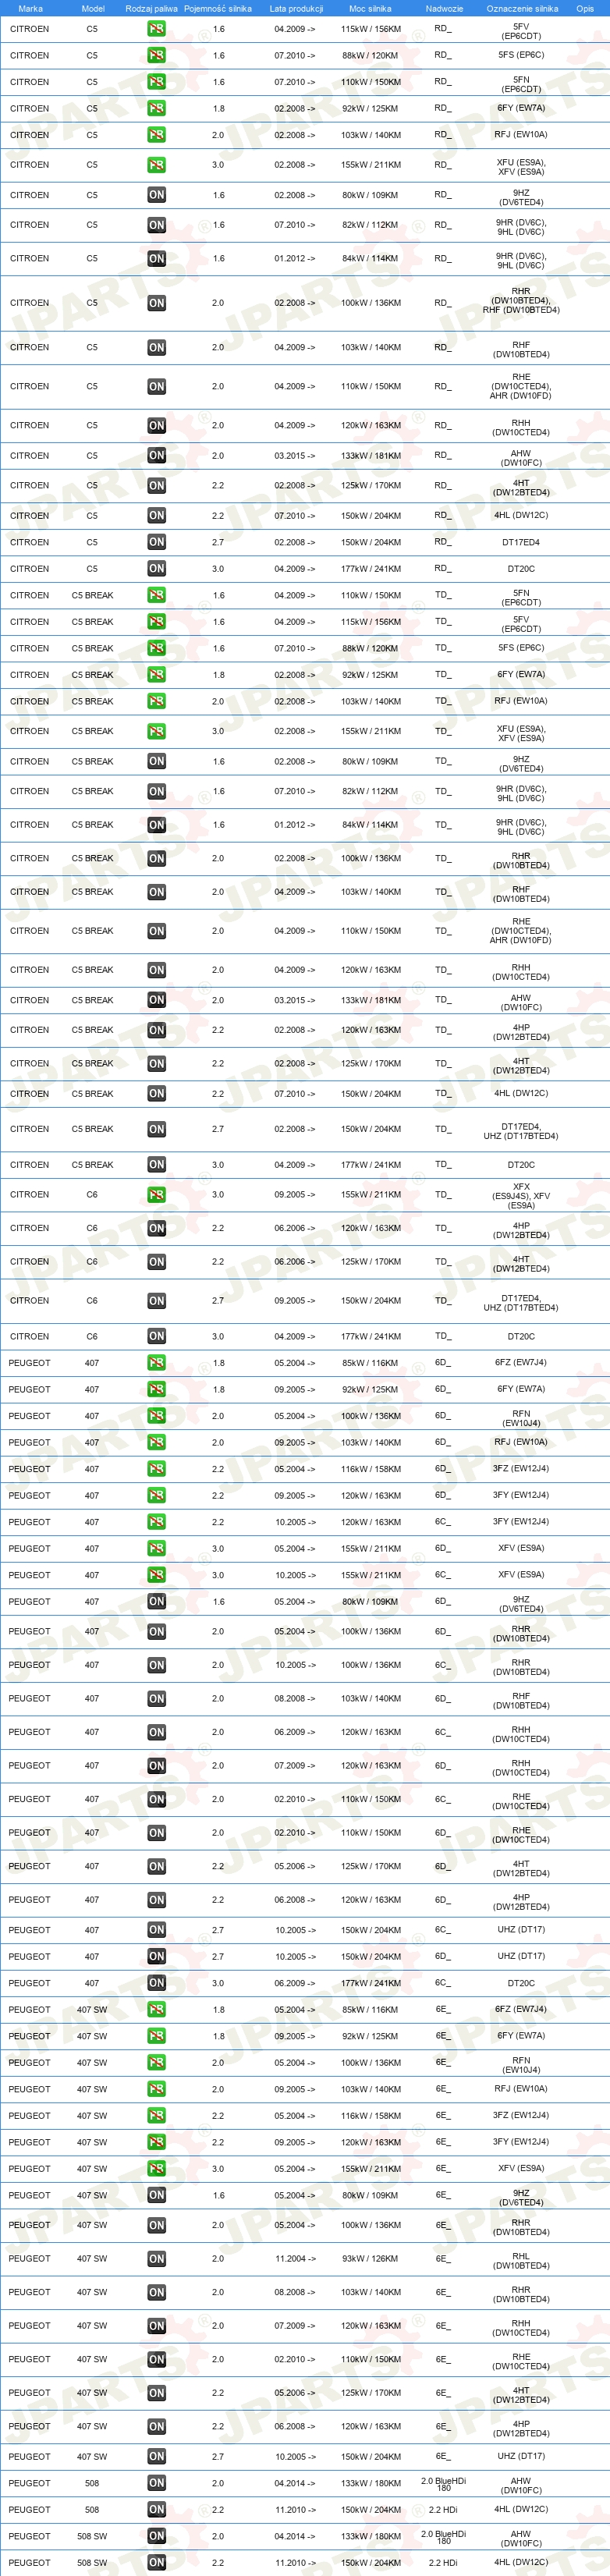The width and height of the screenshot is (610, 2576).
Task: Click the Oznaczenie silnika column header
Action: (x=522, y=8)
